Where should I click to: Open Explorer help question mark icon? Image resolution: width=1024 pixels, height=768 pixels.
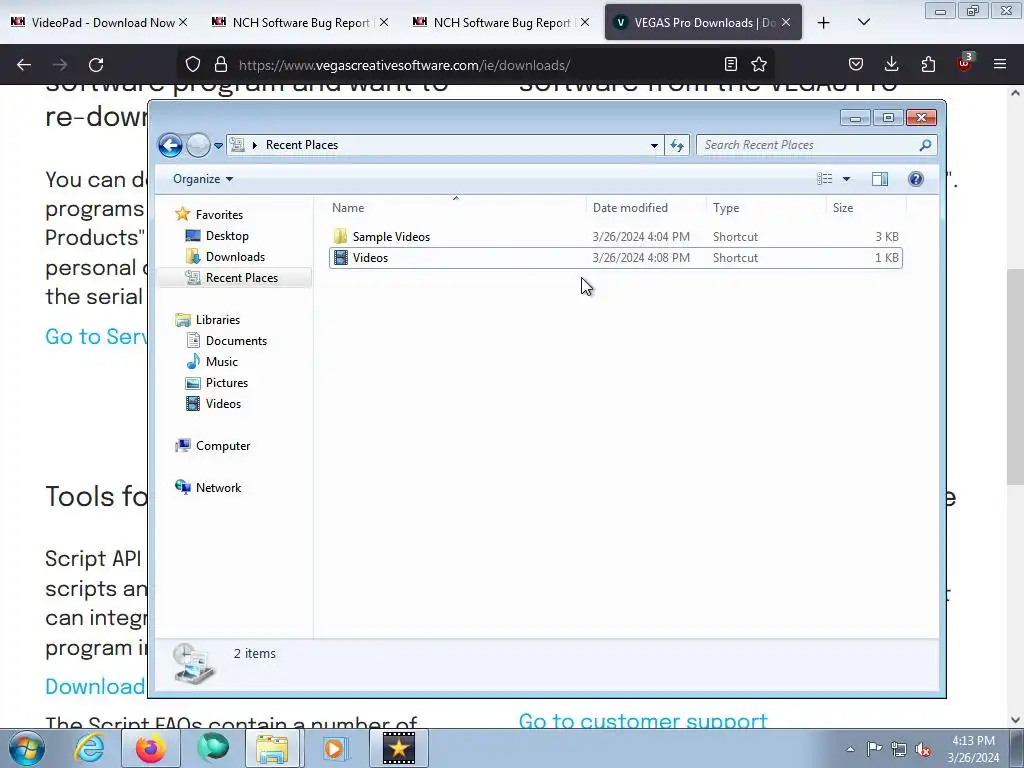pos(916,179)
